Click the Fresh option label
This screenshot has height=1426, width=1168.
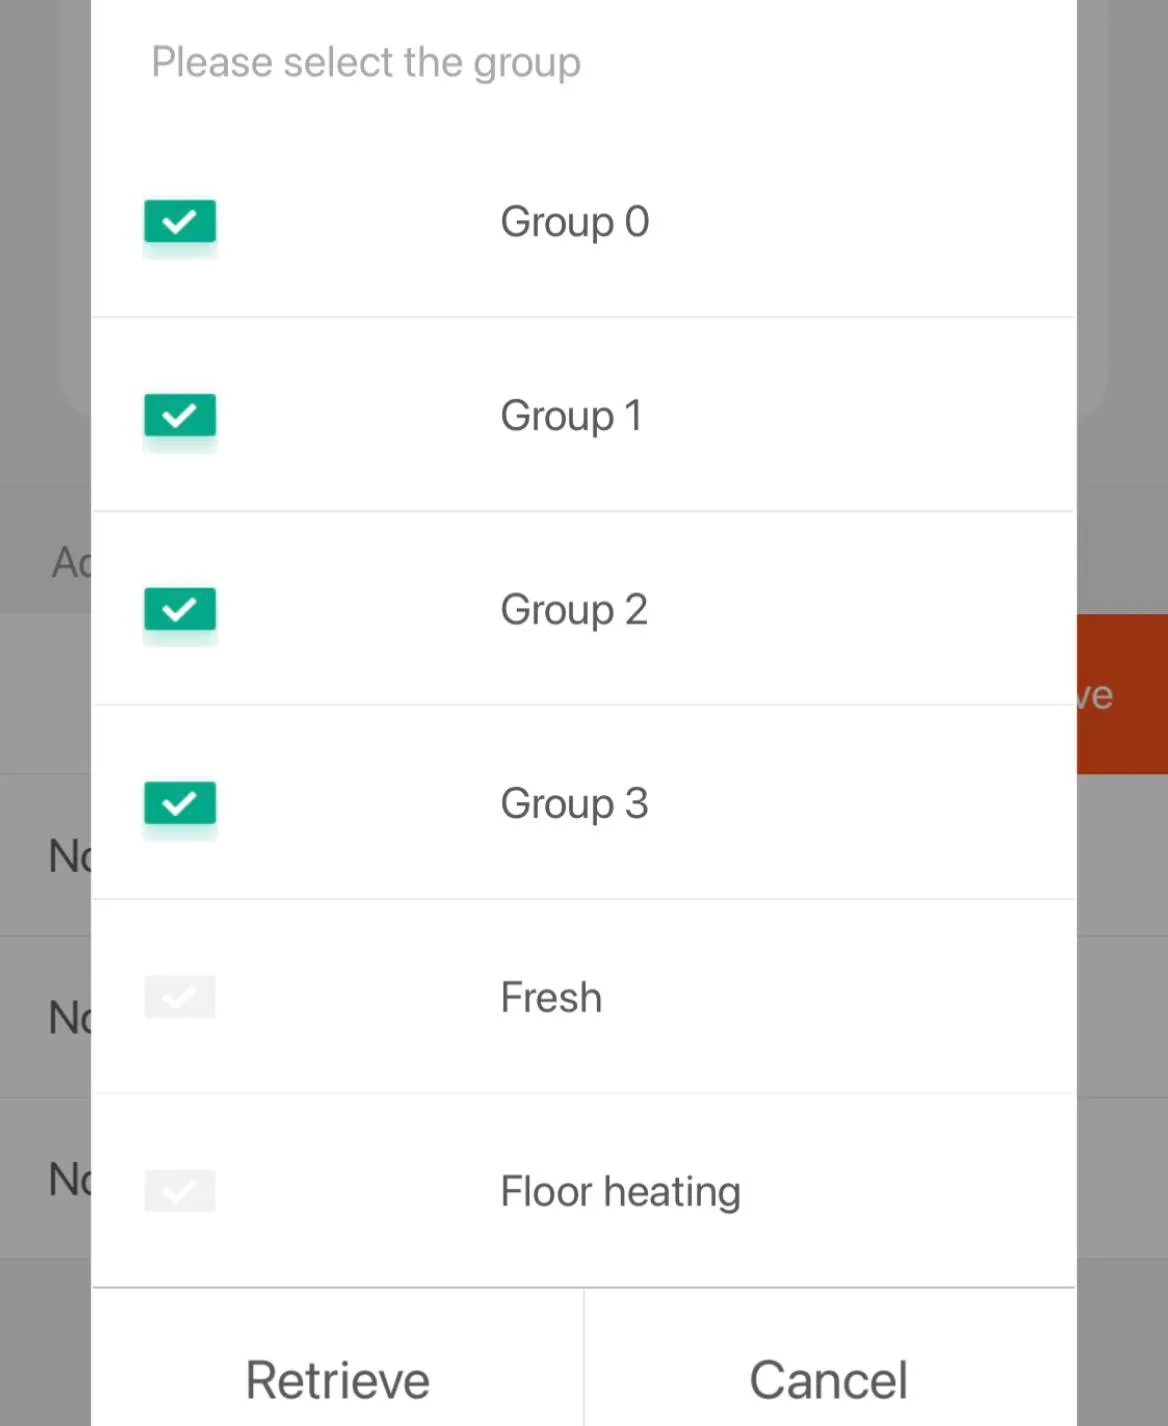[551, 998]
